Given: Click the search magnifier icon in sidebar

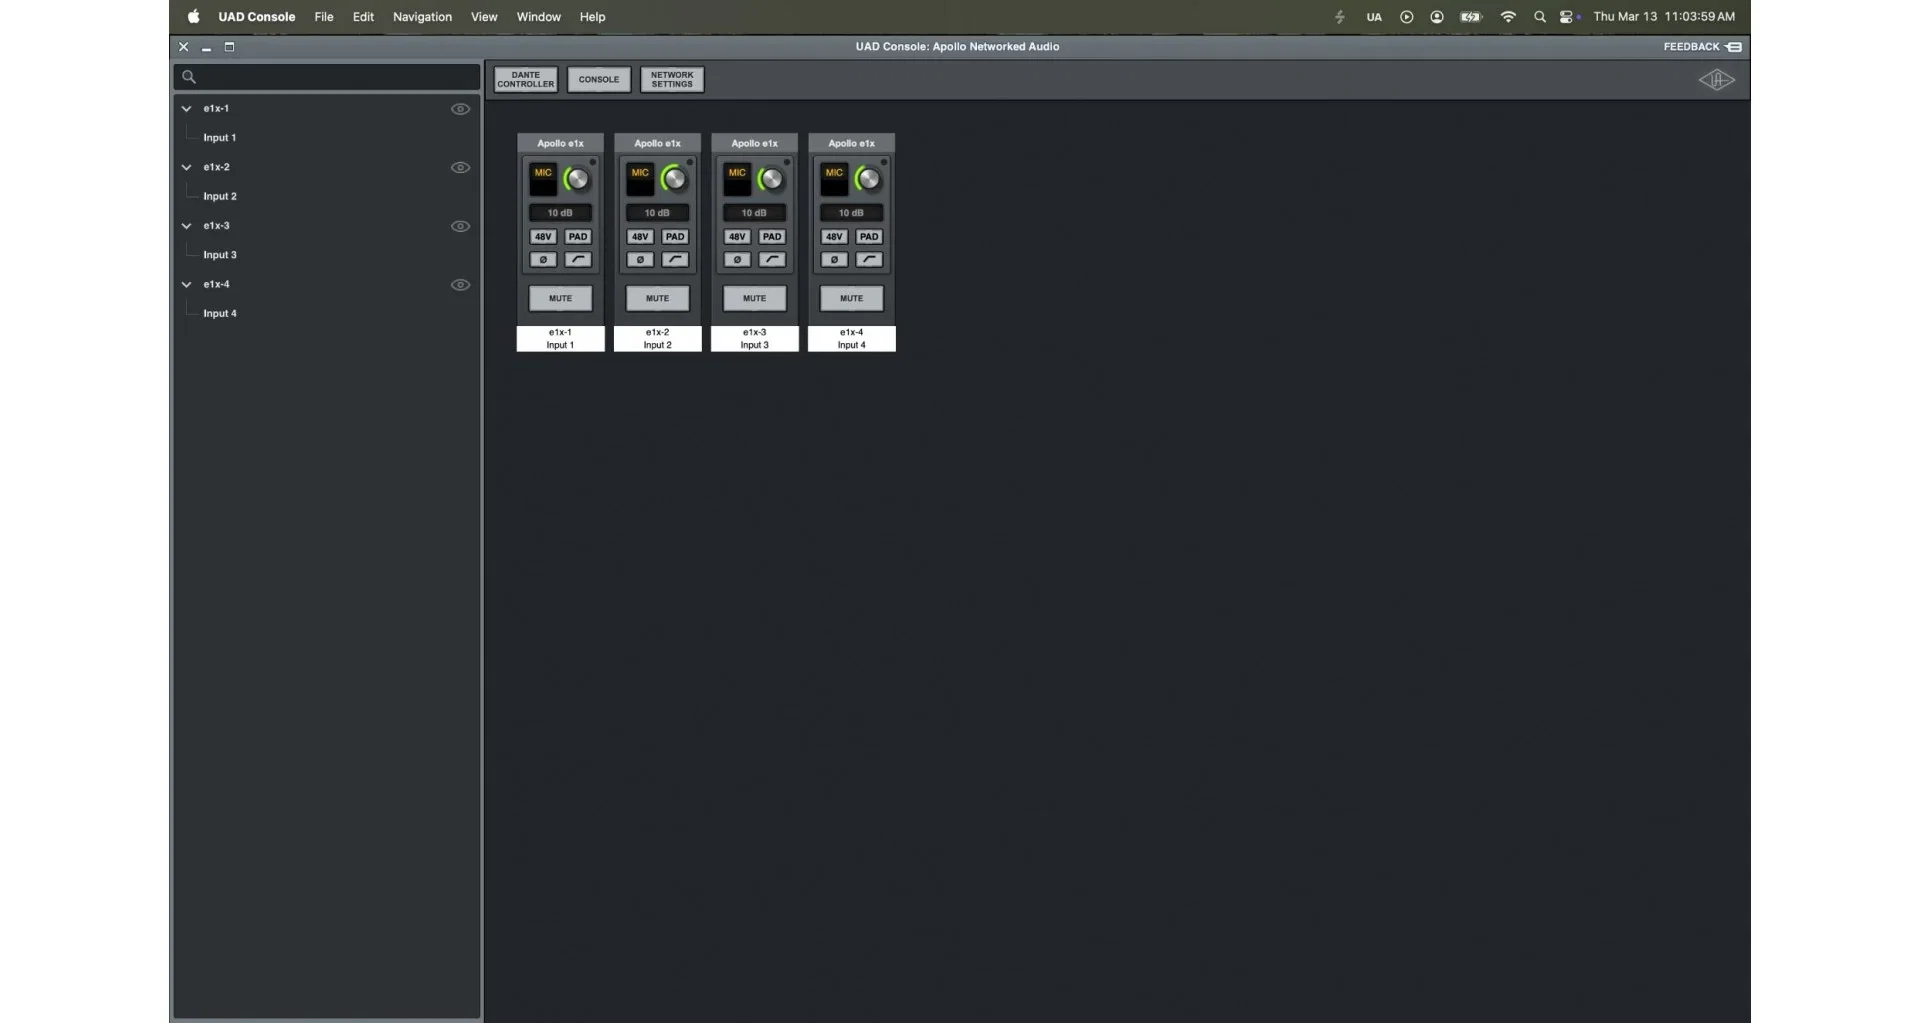Looking at the screenshot, I should click(x=189, y=77).
